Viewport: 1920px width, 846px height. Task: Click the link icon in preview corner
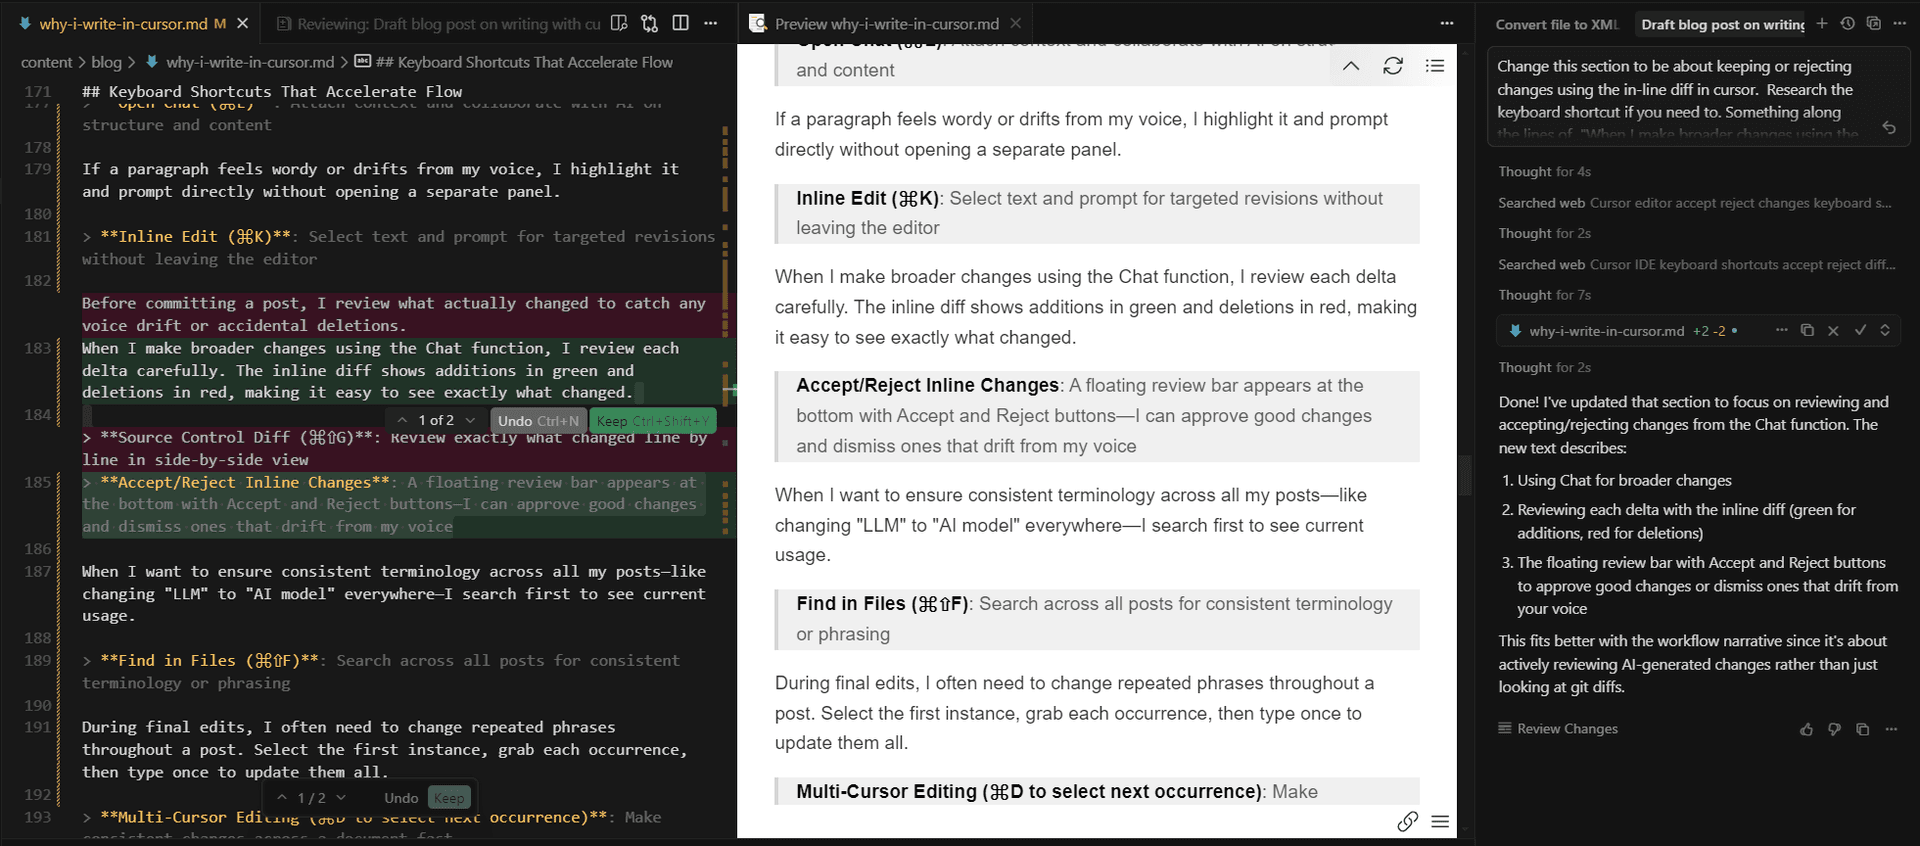click(x=1407, y=821)
